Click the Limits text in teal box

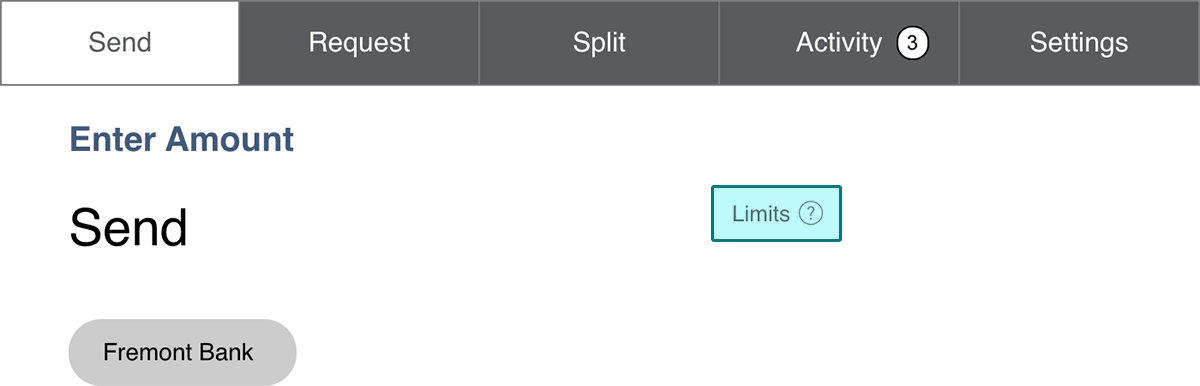[x=761, y=214]
